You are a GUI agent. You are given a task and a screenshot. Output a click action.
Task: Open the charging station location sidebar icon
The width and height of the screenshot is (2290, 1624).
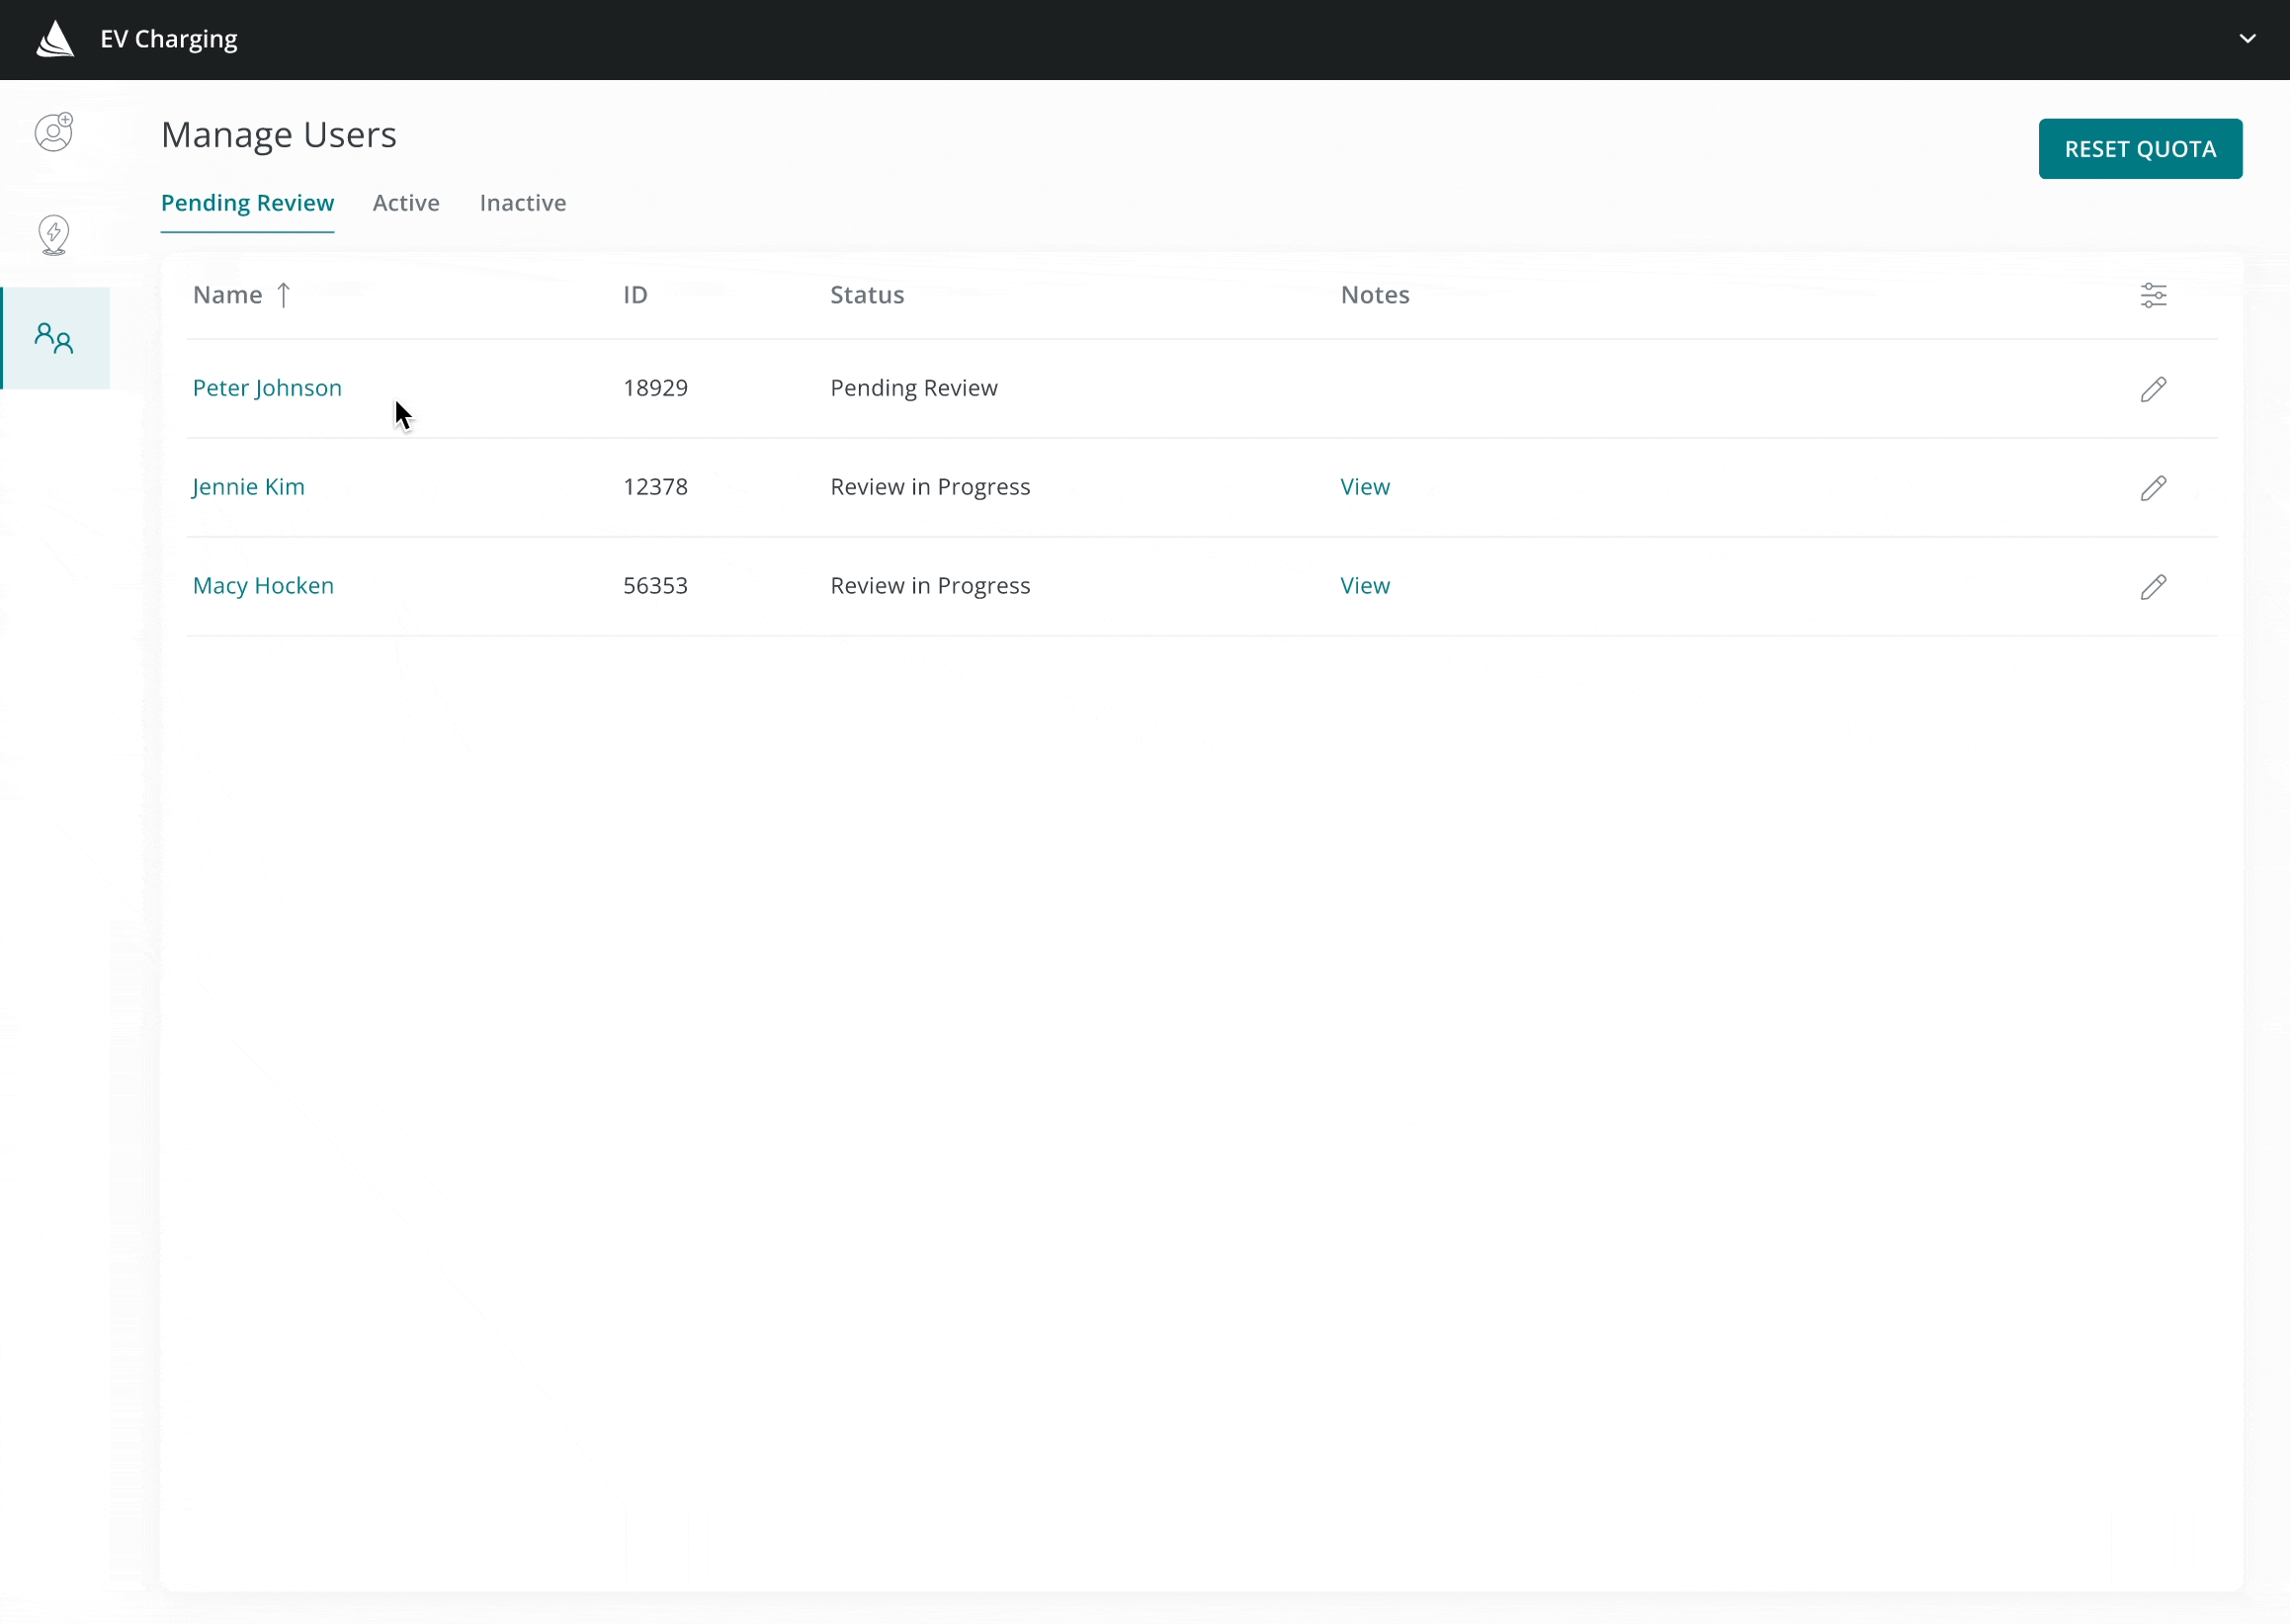pos(54,236)
